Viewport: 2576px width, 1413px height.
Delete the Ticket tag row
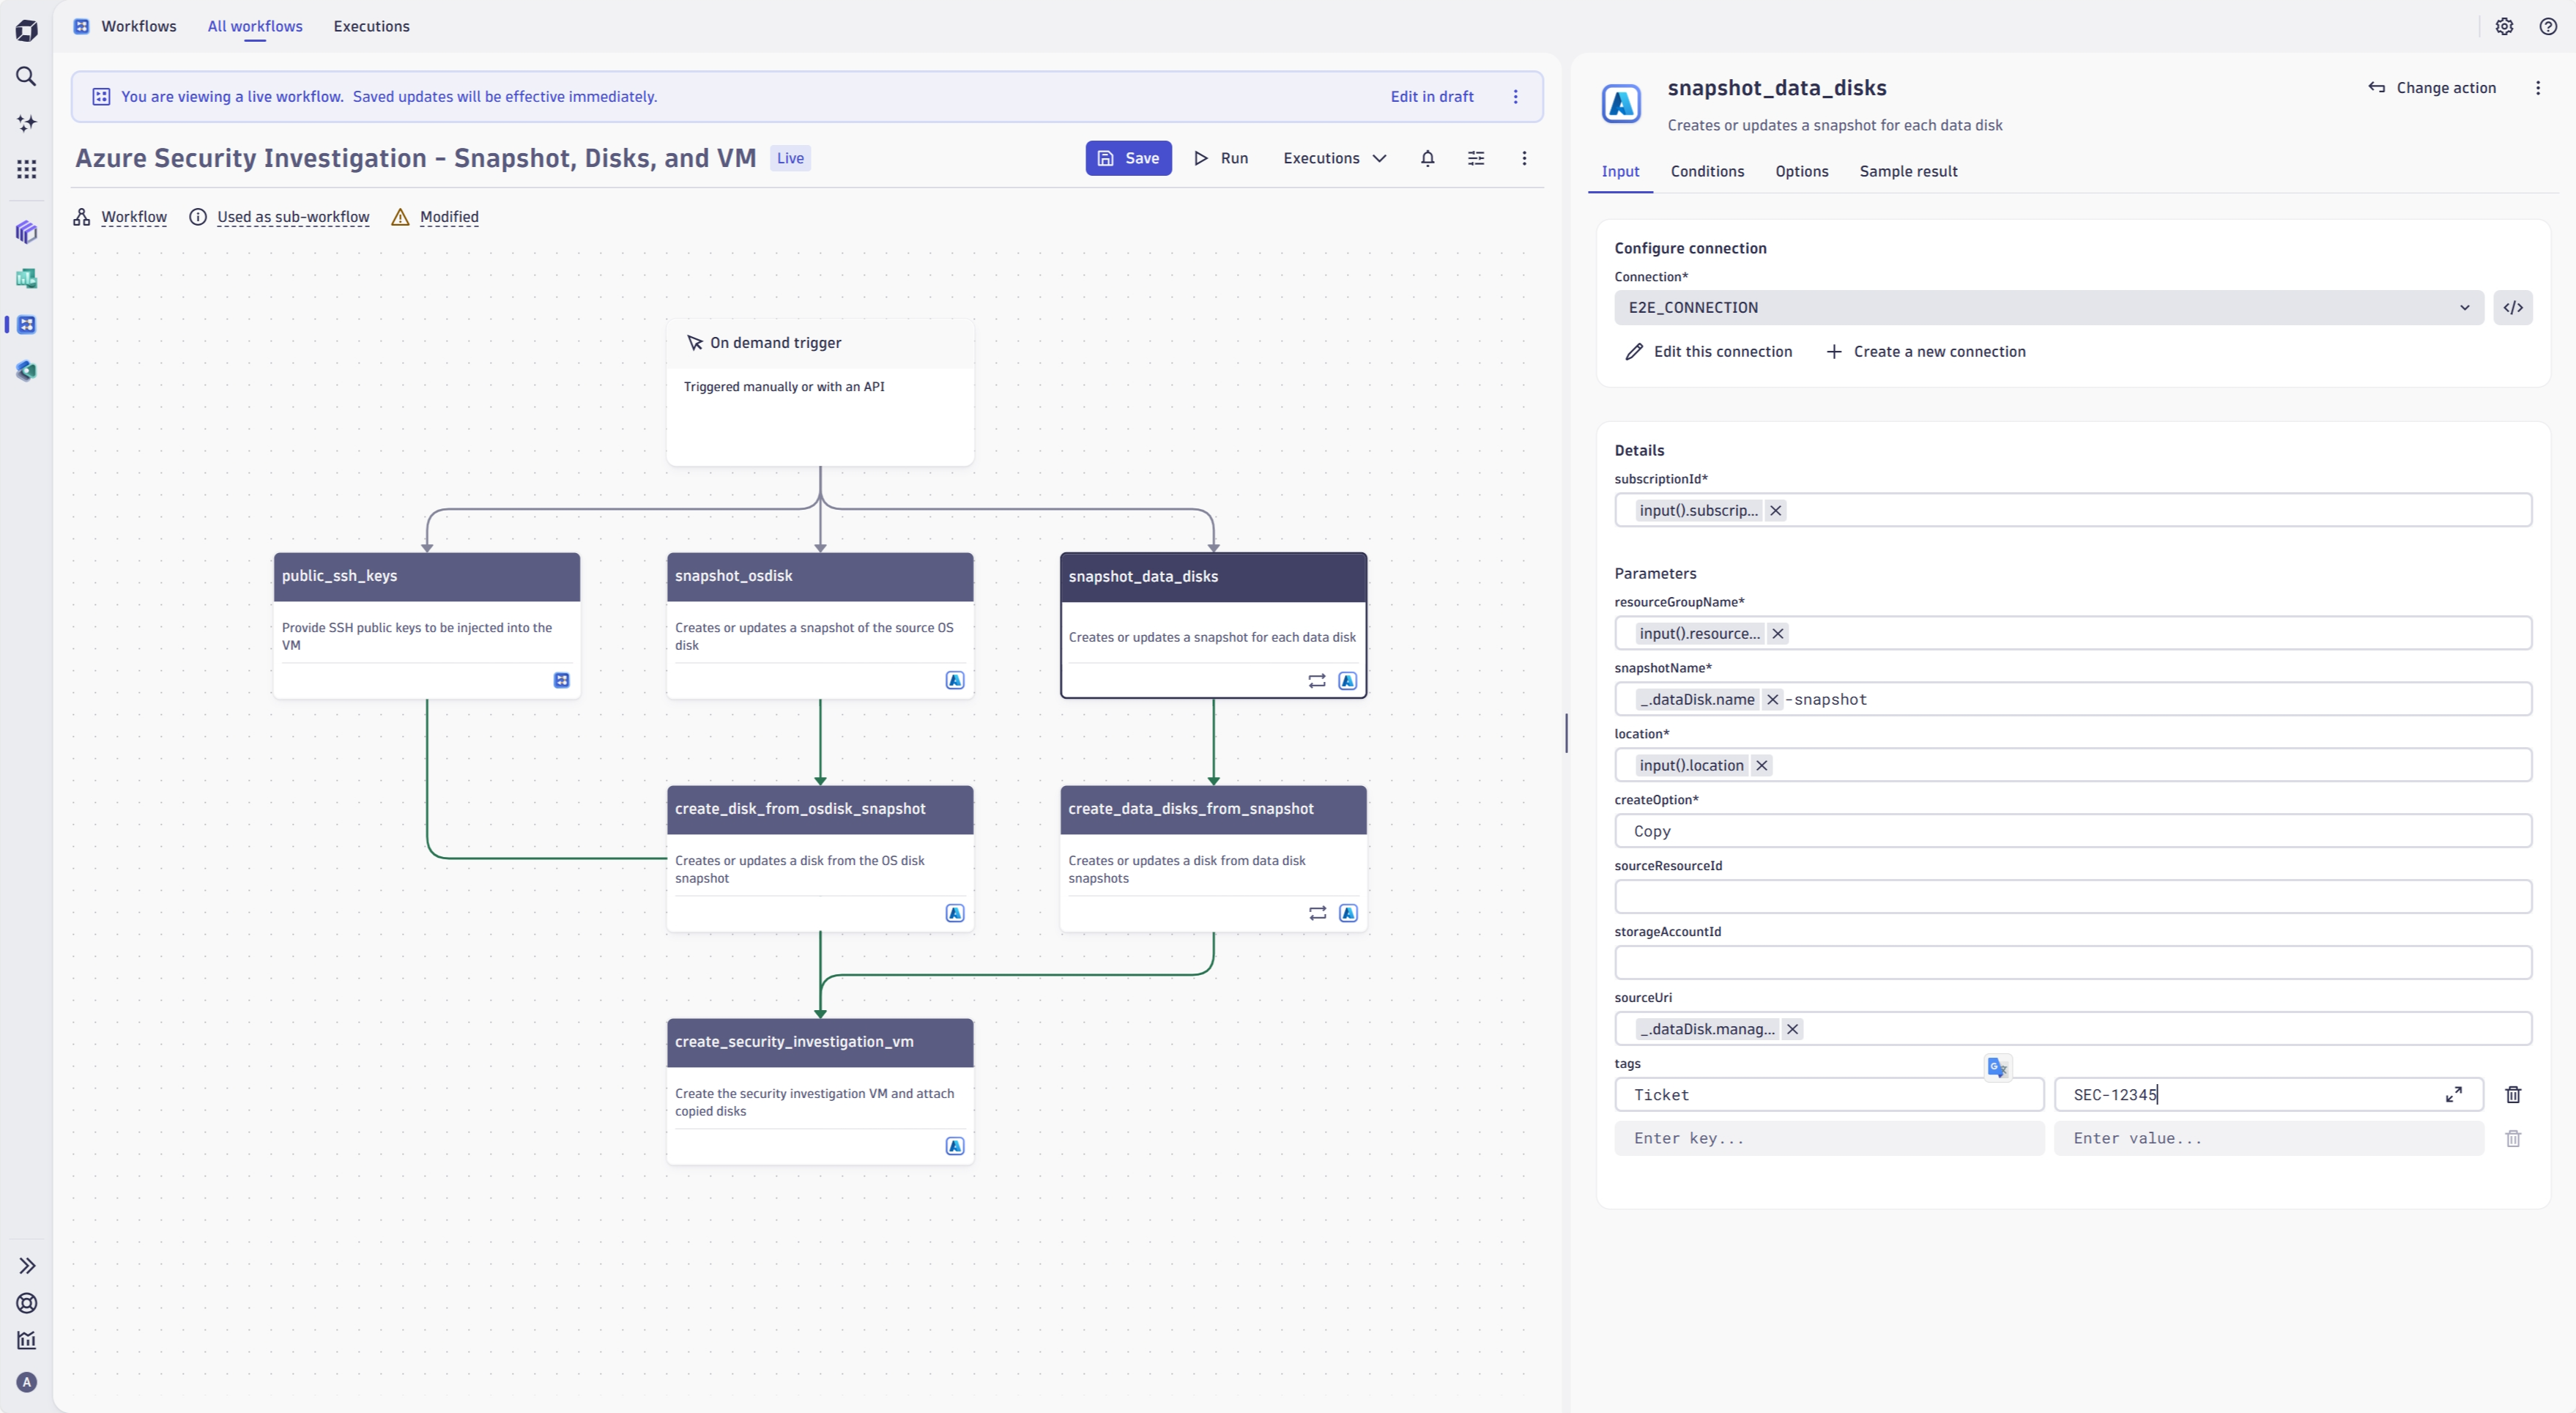(2512, 1095)
